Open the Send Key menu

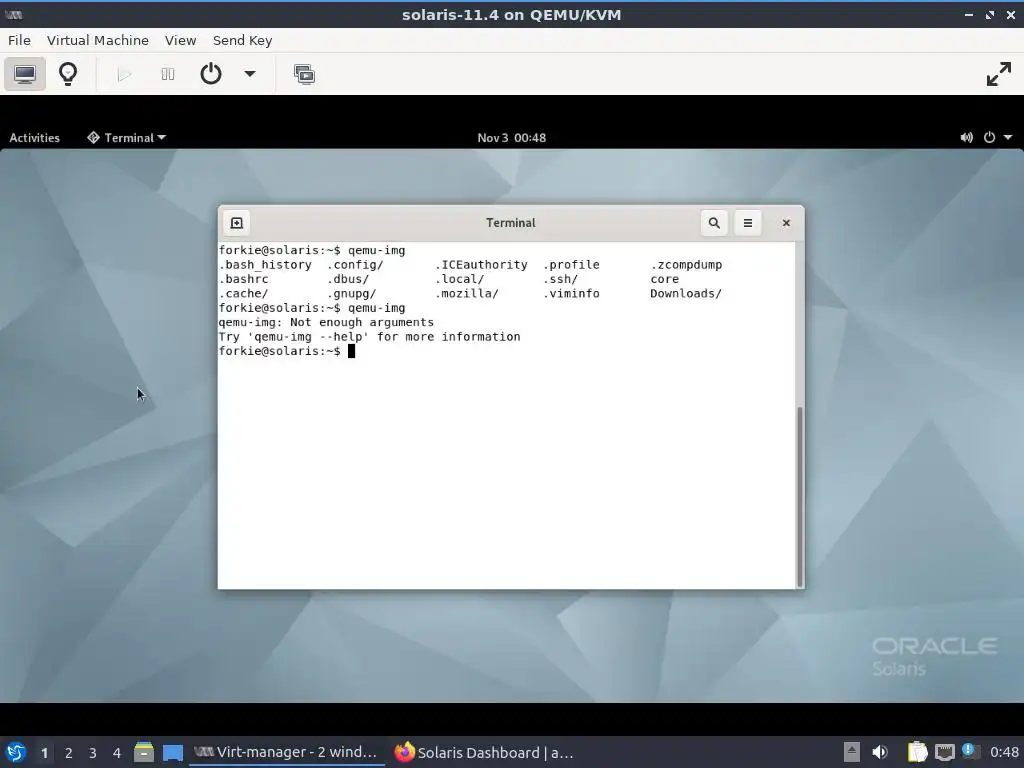tap(242, 40)
